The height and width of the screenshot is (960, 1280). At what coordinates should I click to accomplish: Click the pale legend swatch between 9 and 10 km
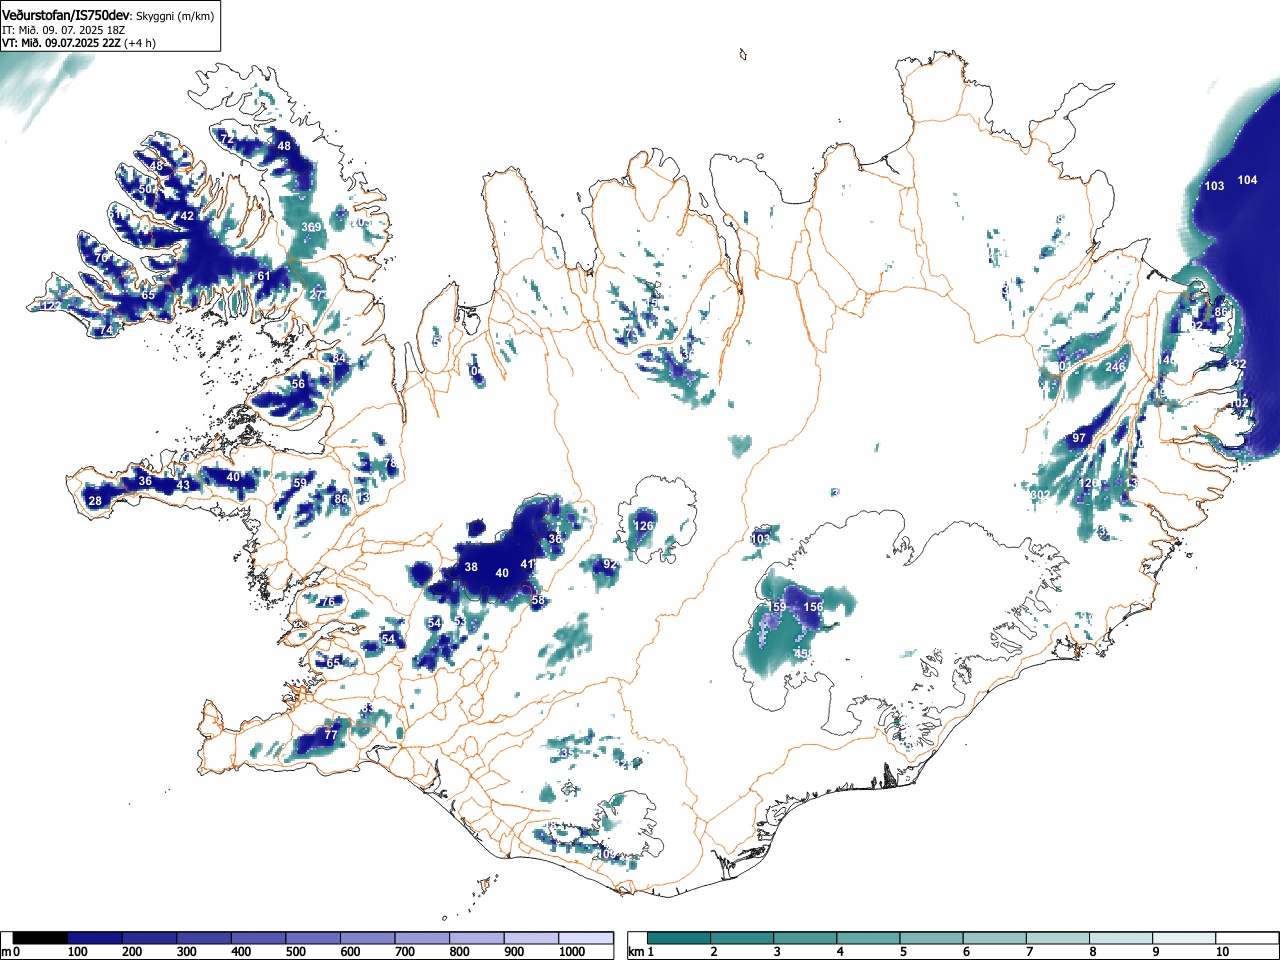tap(1184, 938)
